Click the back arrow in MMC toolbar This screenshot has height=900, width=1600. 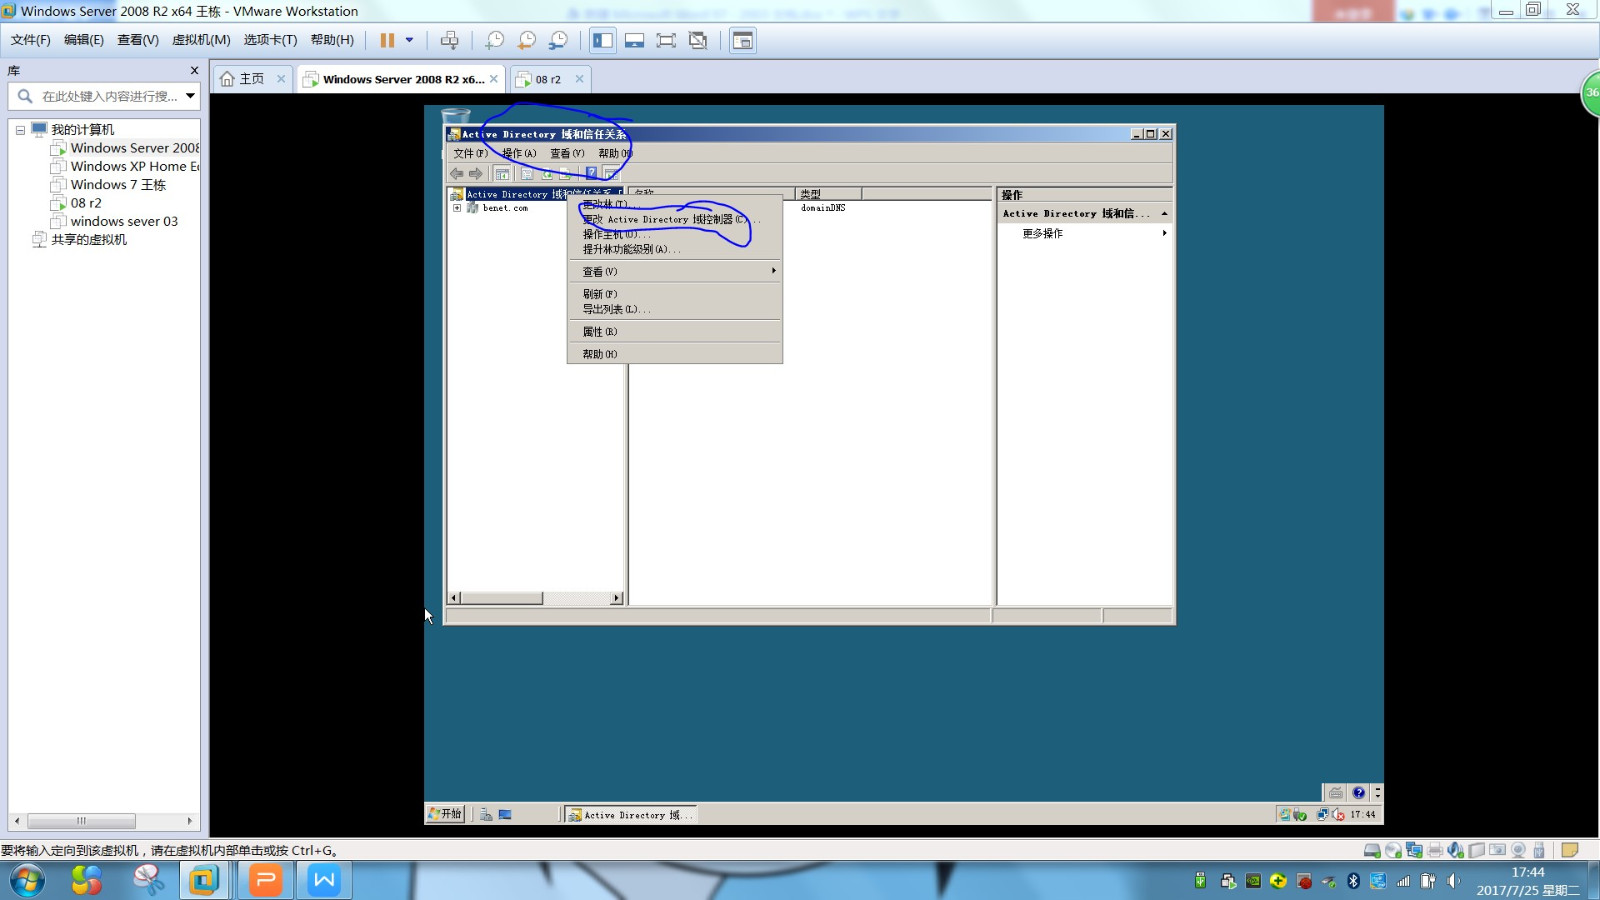pyautogui.click(x=457, y=174)
